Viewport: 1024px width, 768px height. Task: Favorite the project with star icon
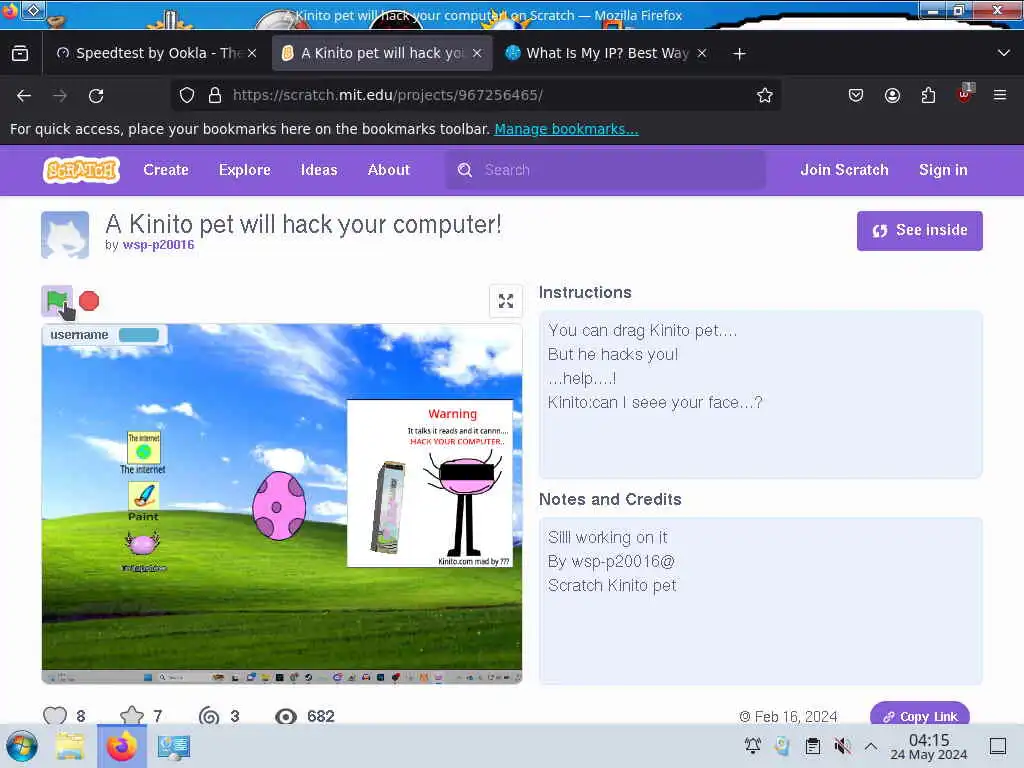point(132,716)
